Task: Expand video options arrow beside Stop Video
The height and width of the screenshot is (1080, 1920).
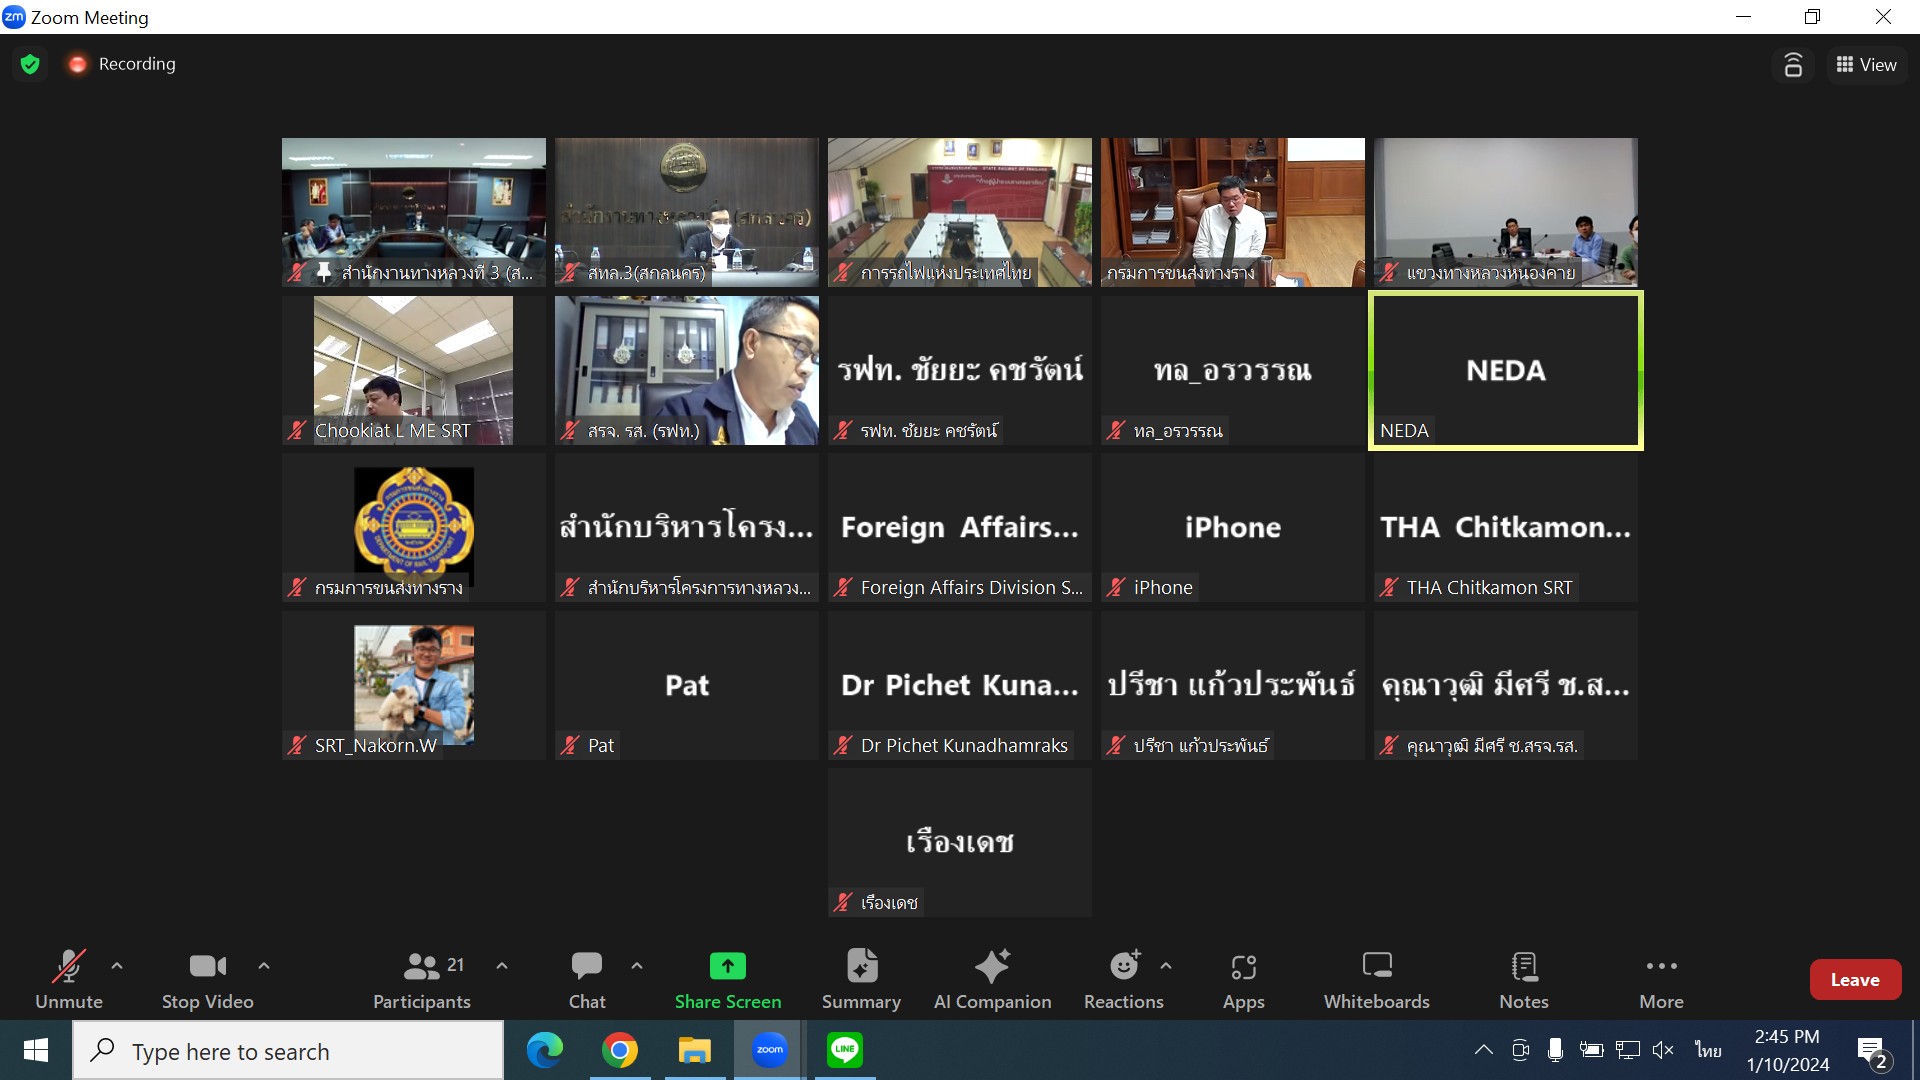Action: point(264,966)
